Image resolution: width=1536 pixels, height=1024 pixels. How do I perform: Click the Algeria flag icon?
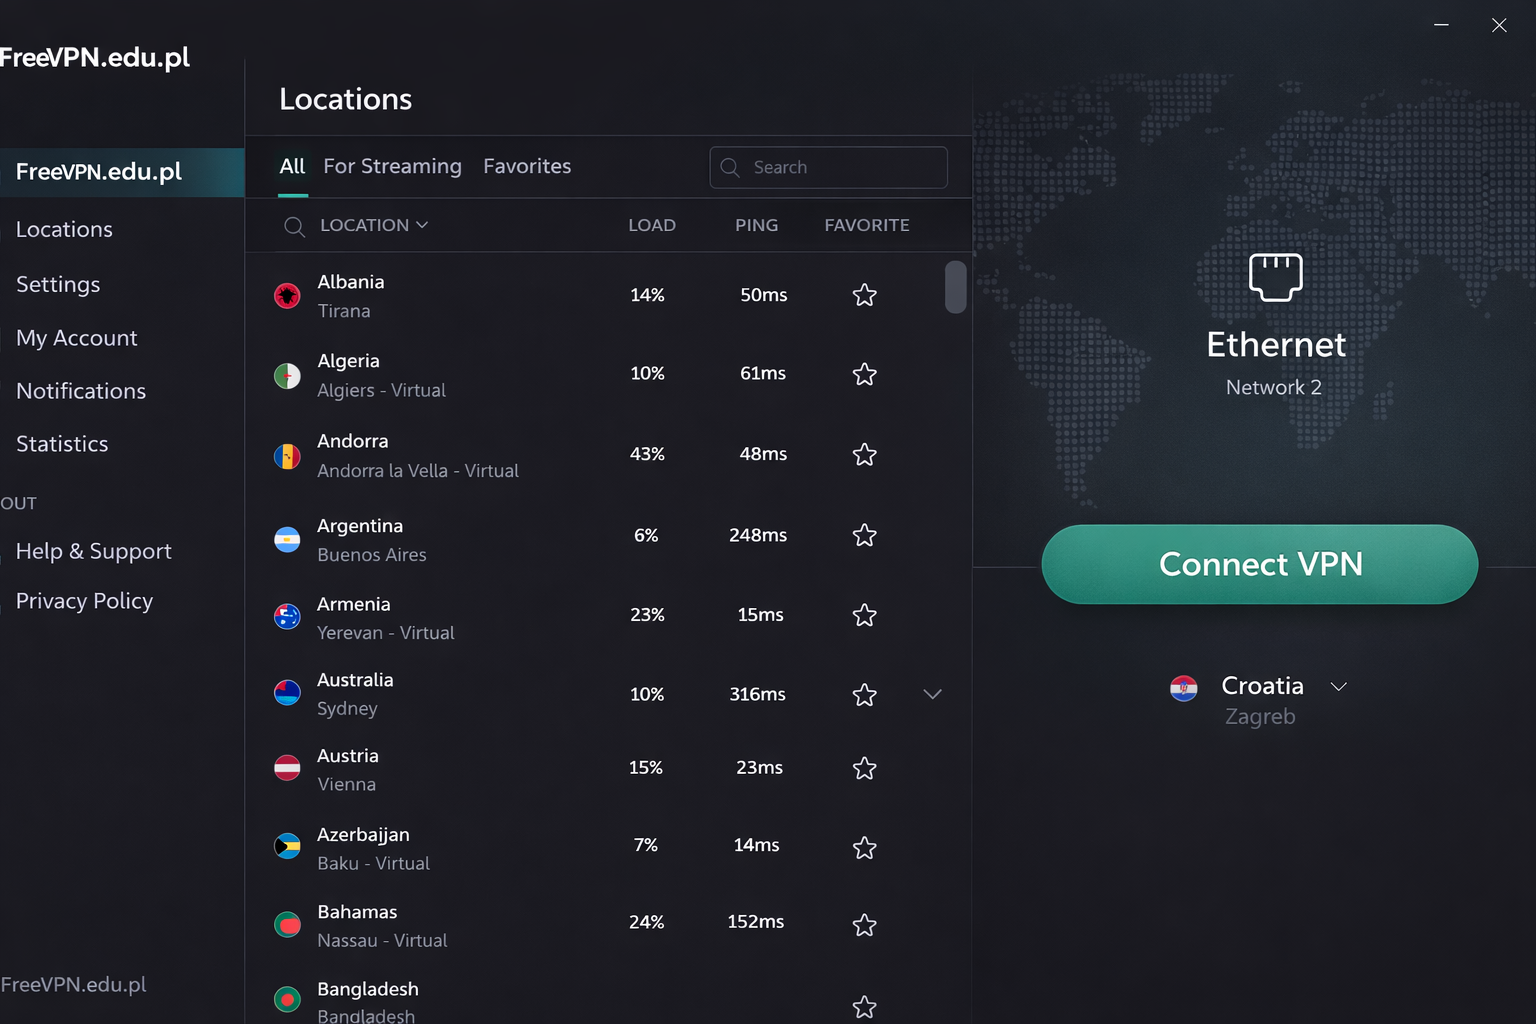tap(287, 376)
